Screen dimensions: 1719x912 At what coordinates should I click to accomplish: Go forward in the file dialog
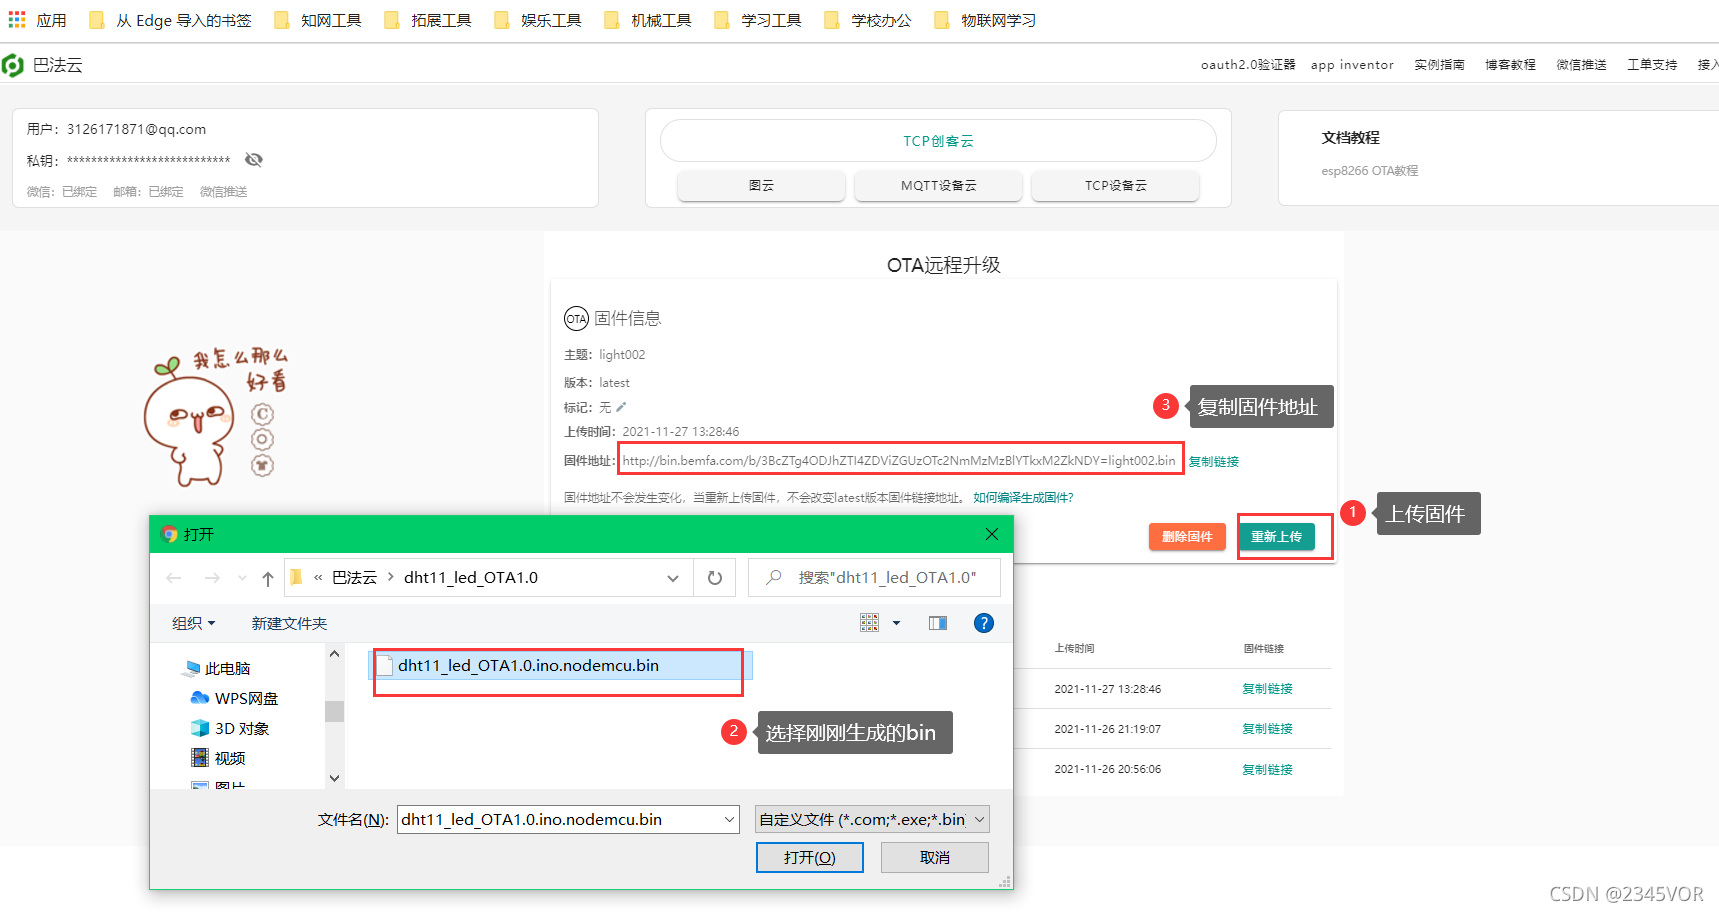pos(212,578)
